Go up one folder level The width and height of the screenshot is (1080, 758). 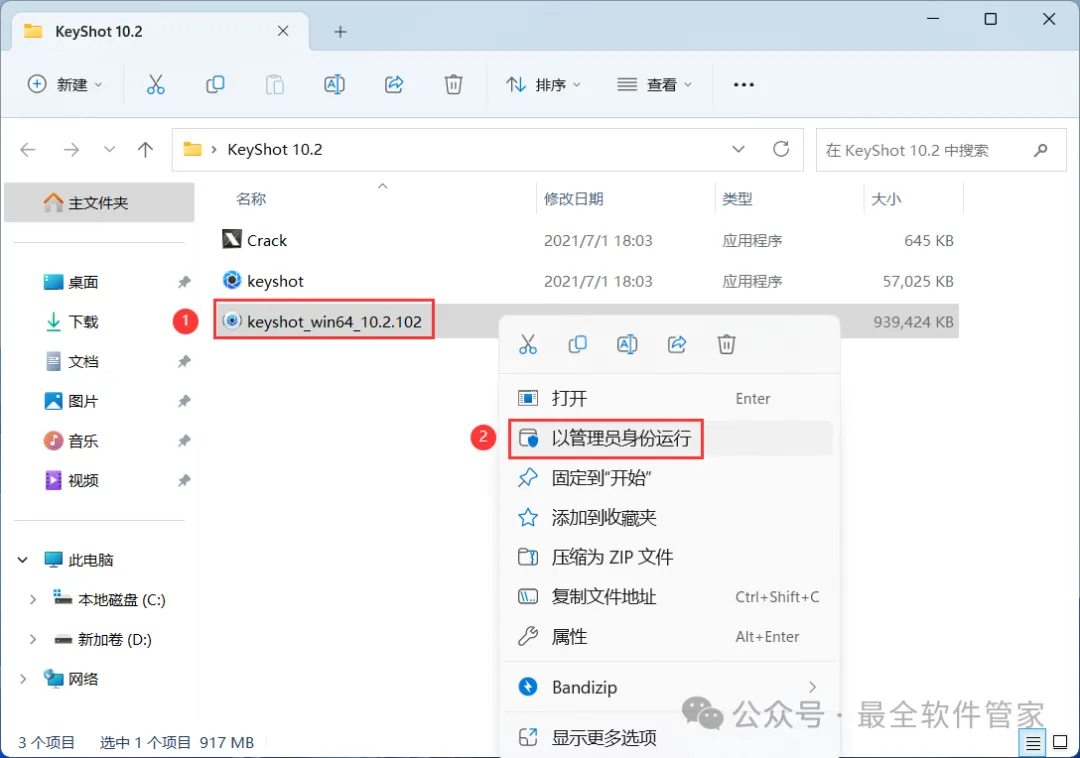pyautogui.click(x=145, y=149)
